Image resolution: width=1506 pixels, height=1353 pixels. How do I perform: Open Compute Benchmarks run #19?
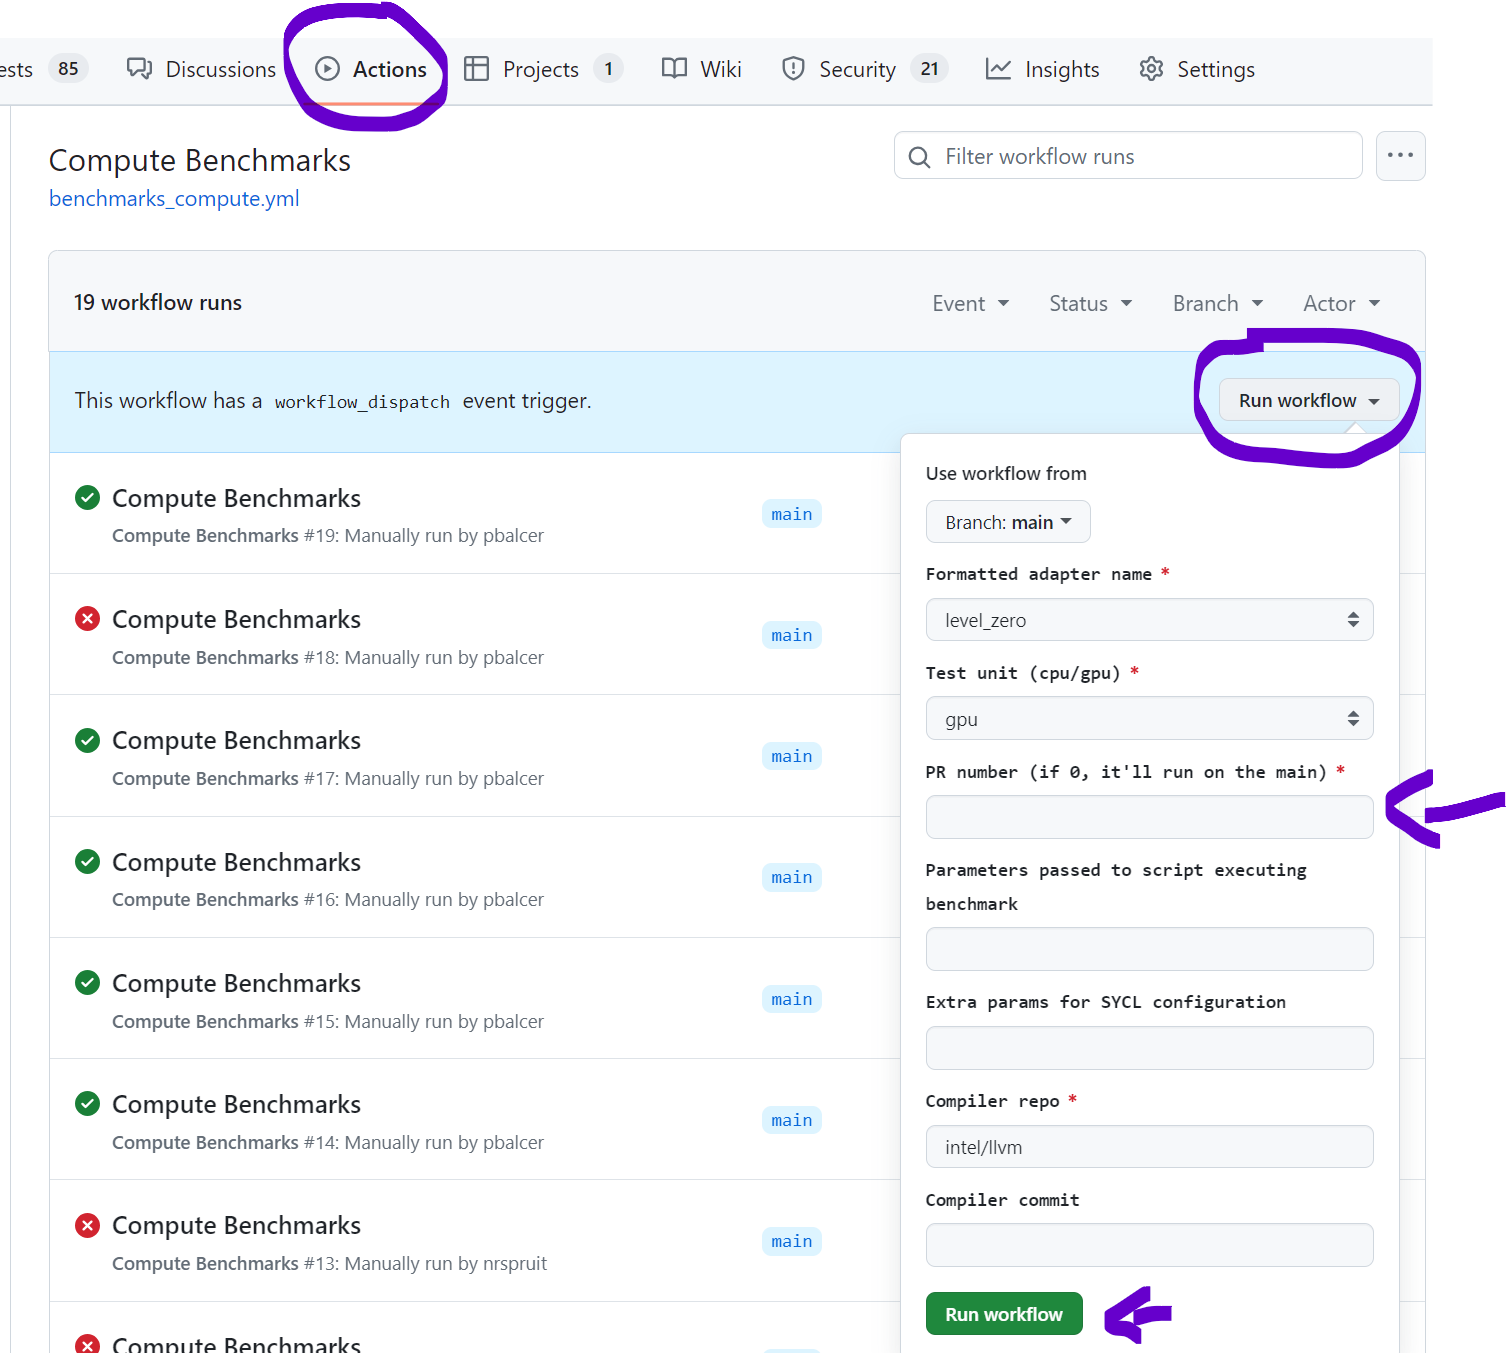tap(236, 498)
